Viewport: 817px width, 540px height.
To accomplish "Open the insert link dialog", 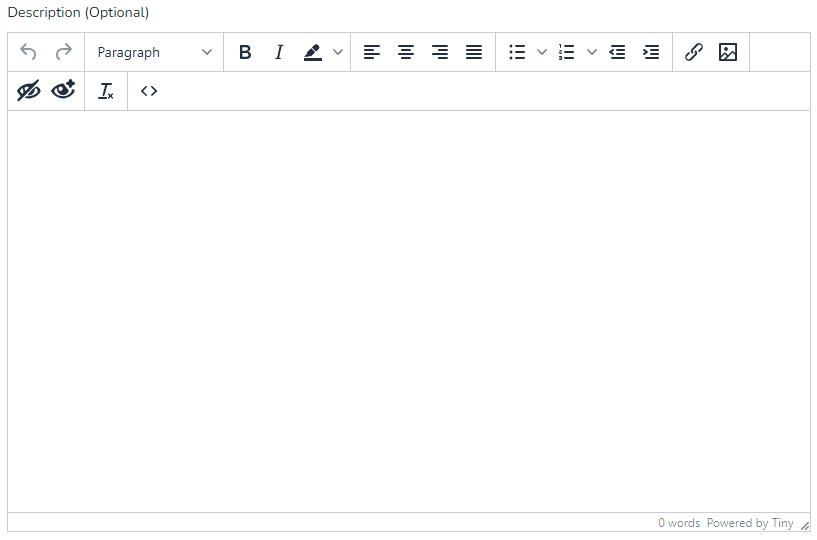I will 694,52.
